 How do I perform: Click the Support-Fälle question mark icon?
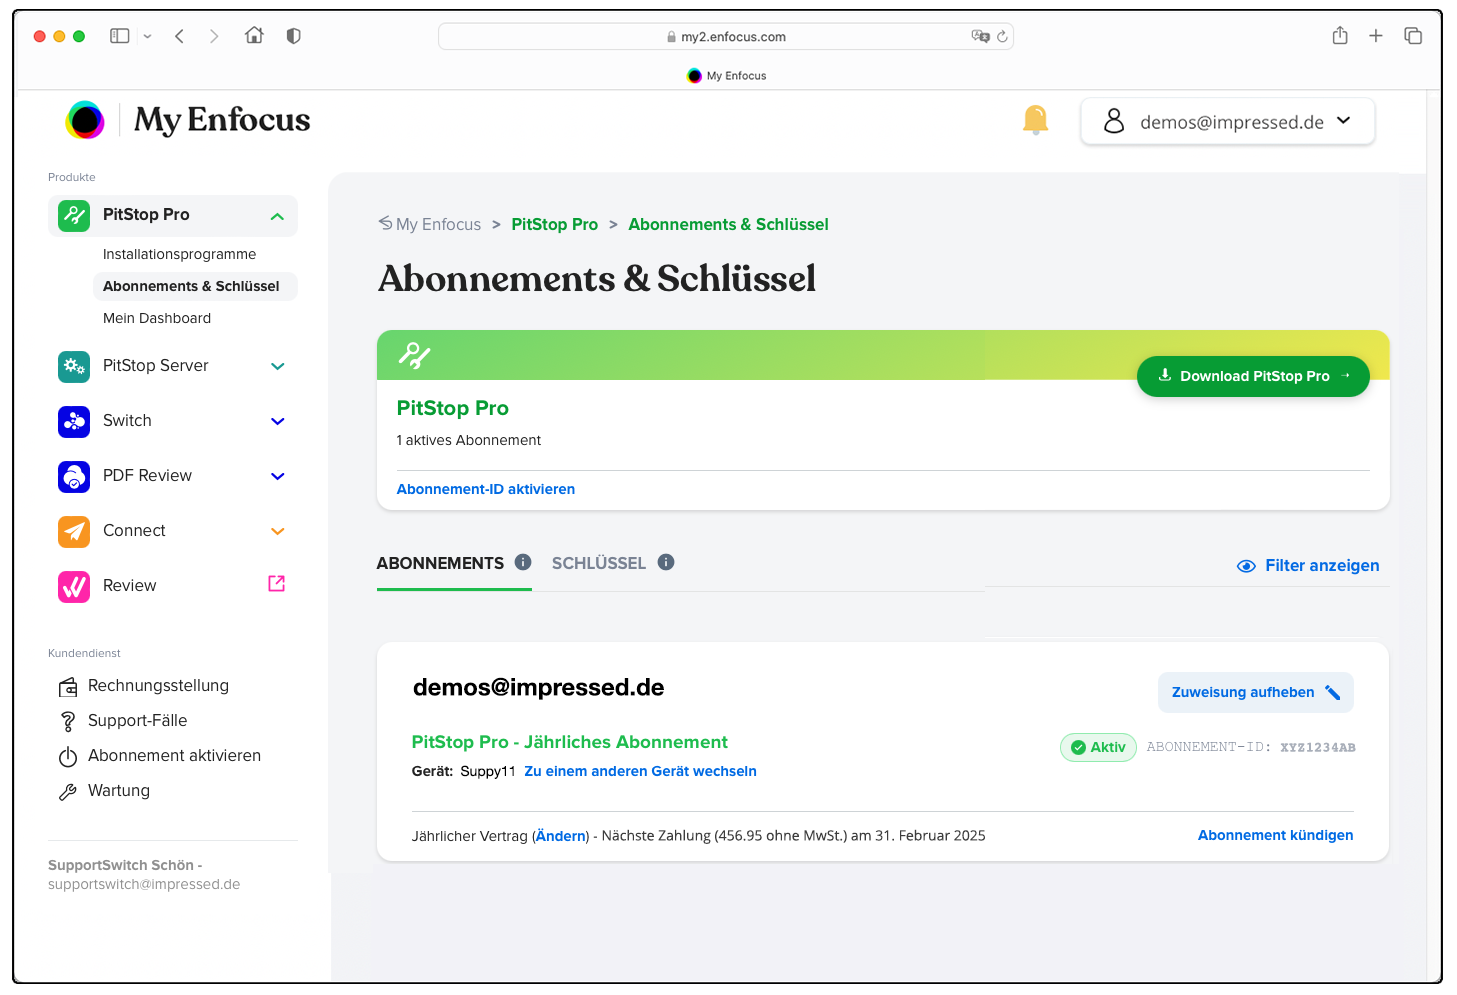[x=67, y=720]
